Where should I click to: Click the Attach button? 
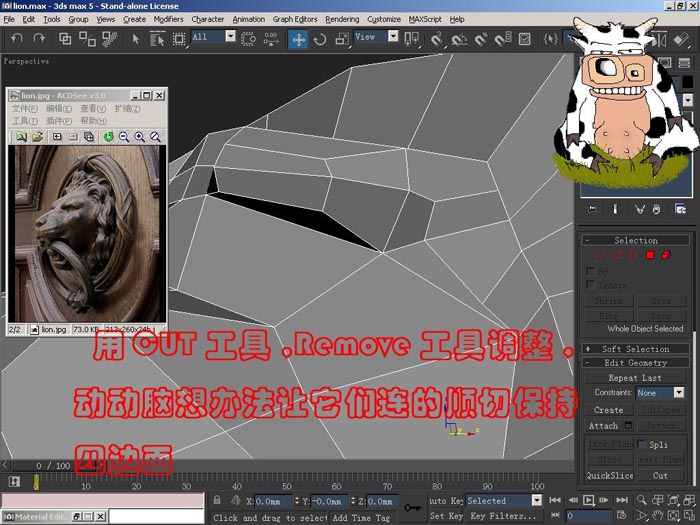[604, 426]
